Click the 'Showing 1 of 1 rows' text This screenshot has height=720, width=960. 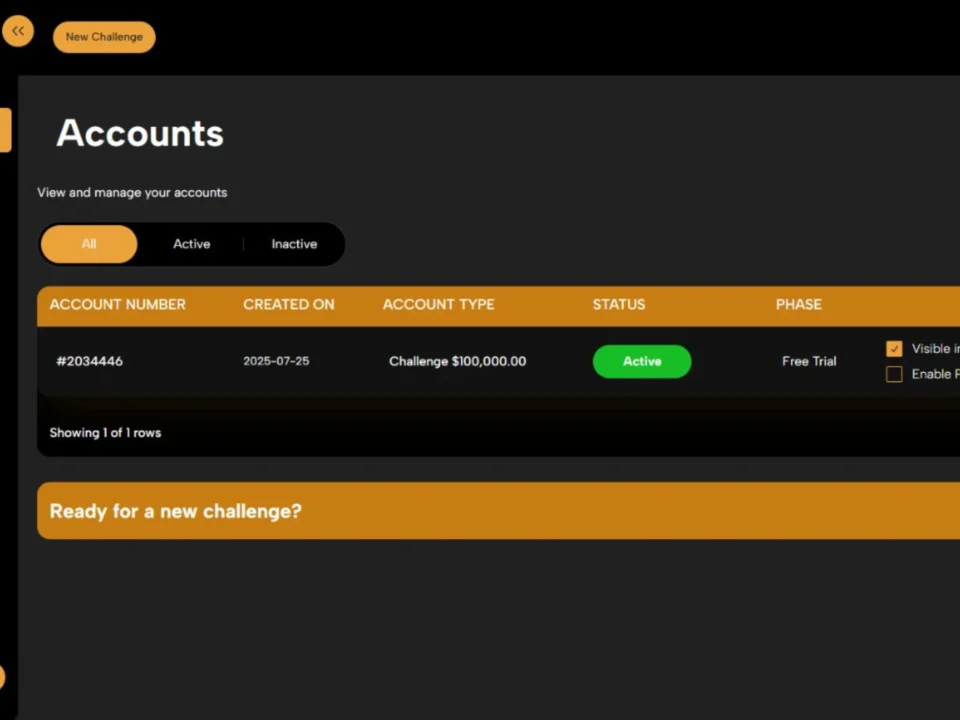[x=105, y=432]
